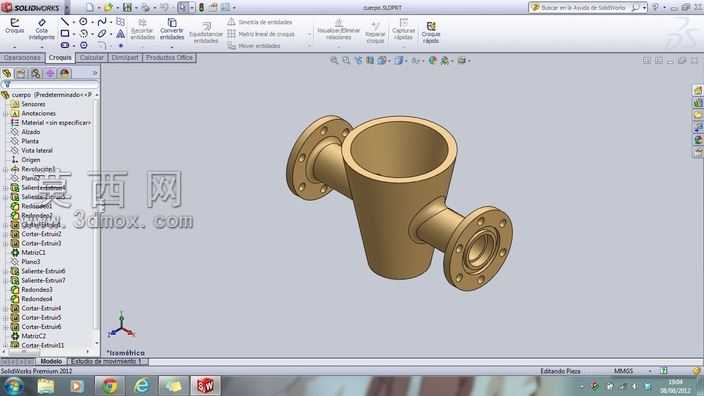Expand Anotaciones in the feature tree
The height and width of the screenshot is (396, 704).
pyautogui.click(x=5, y=114)
